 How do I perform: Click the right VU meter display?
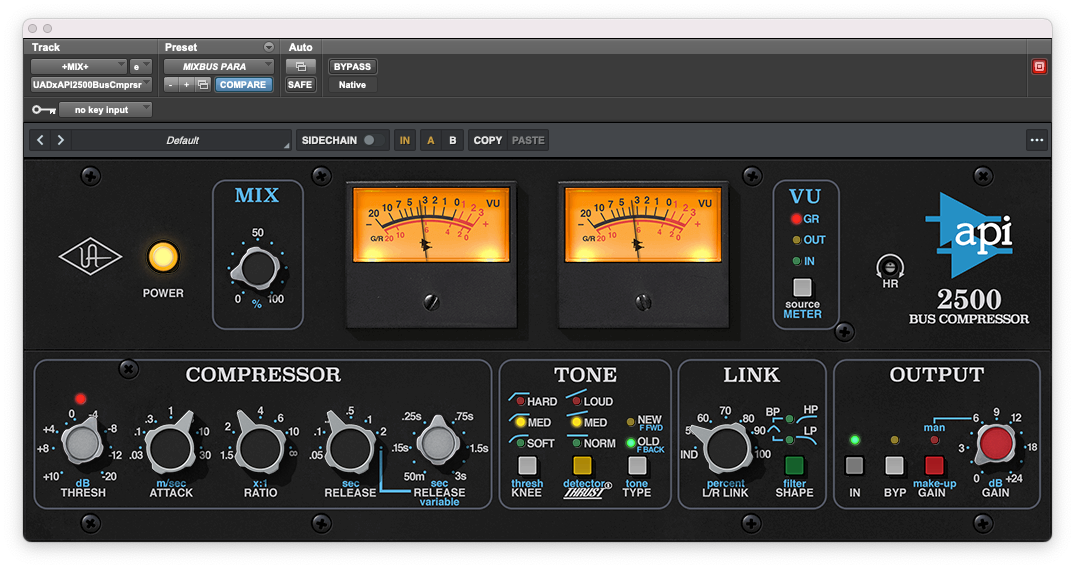(x=643, y=225)
